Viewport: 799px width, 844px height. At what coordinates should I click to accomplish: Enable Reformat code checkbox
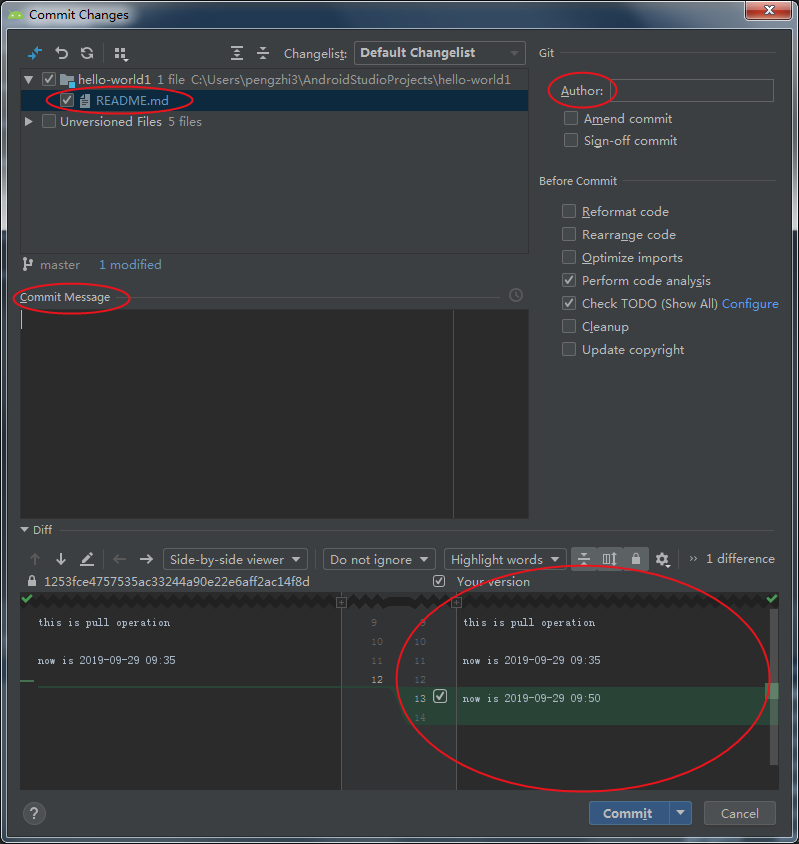coord(569,211)
